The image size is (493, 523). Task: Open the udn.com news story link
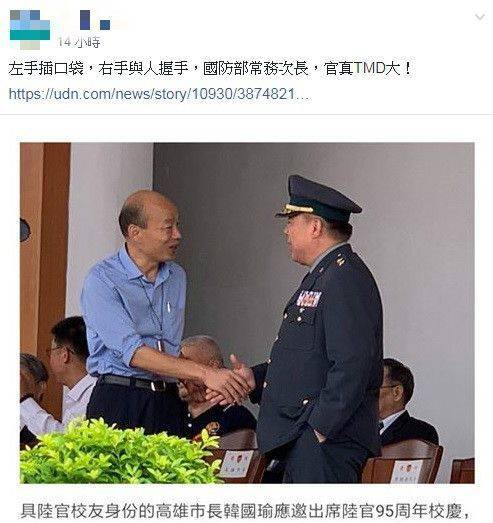159,94
